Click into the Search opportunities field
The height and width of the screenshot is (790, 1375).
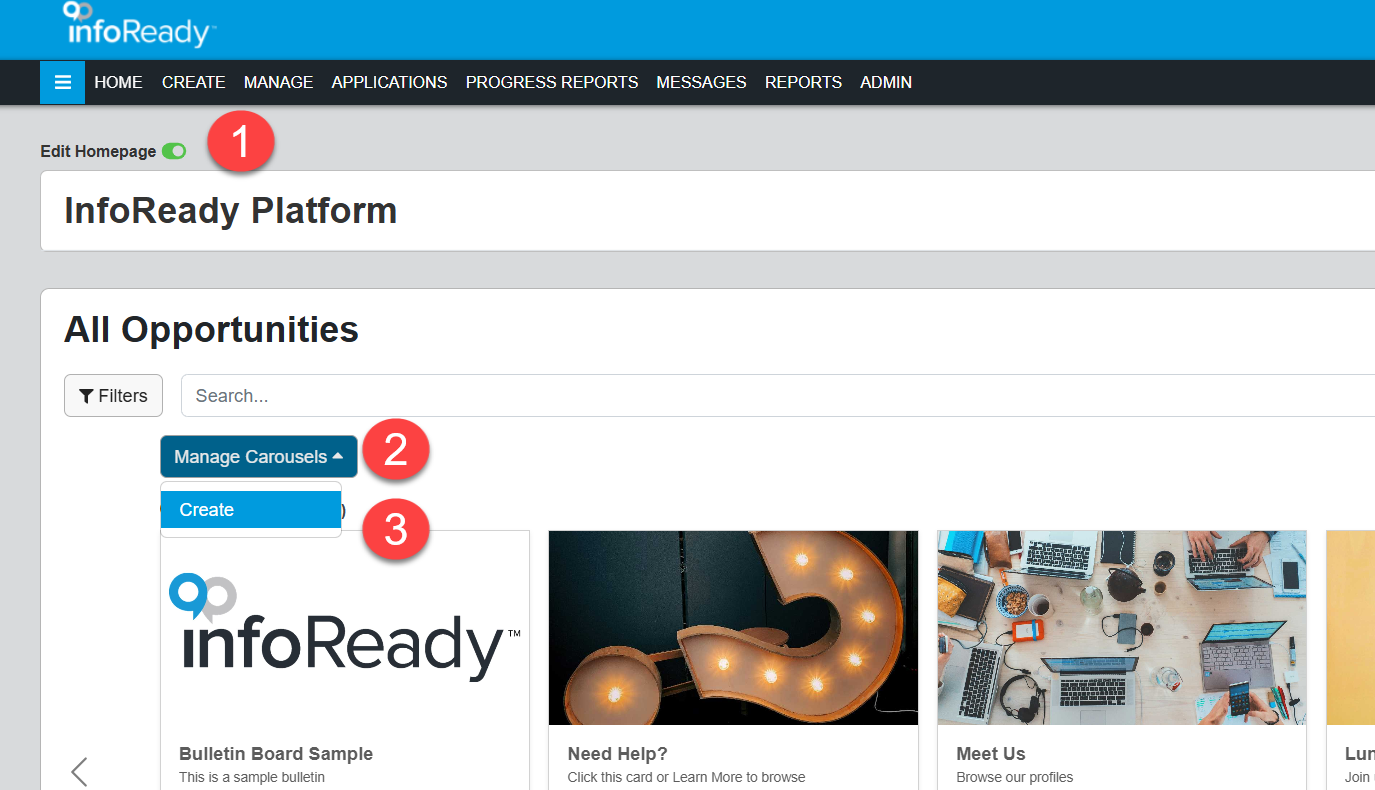pos(778,396)
